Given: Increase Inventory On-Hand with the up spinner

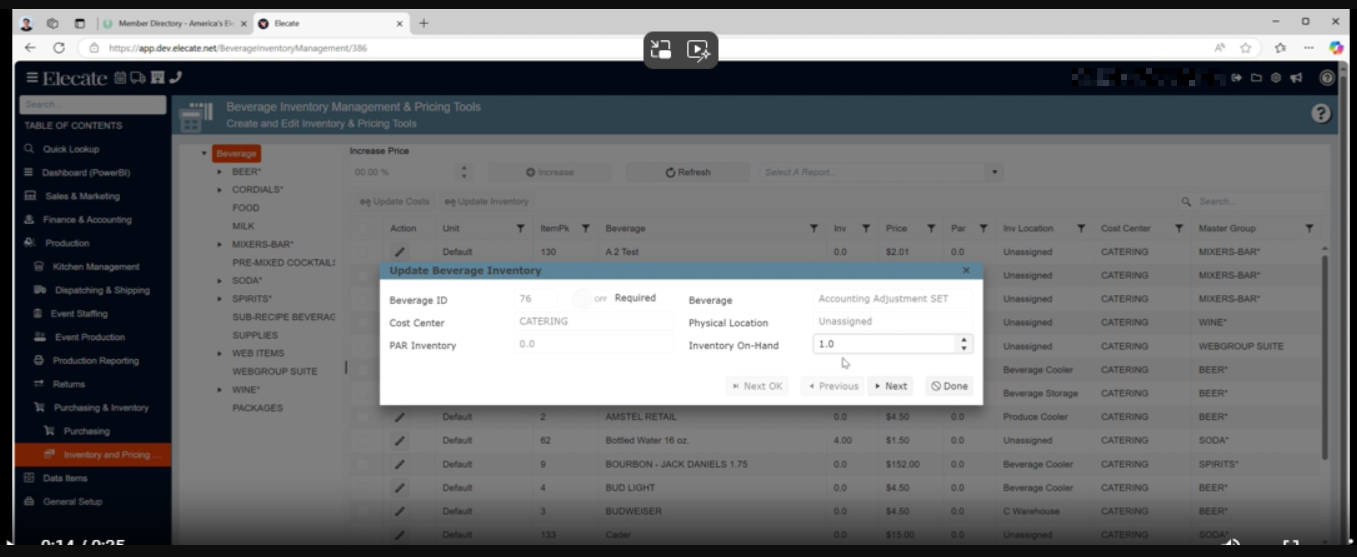Looking at the screenshot, I should click(964, 339).
